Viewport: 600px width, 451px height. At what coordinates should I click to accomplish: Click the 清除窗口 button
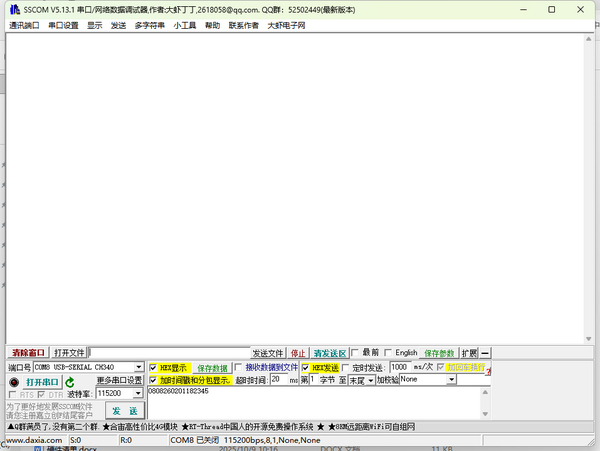point(28,353)
